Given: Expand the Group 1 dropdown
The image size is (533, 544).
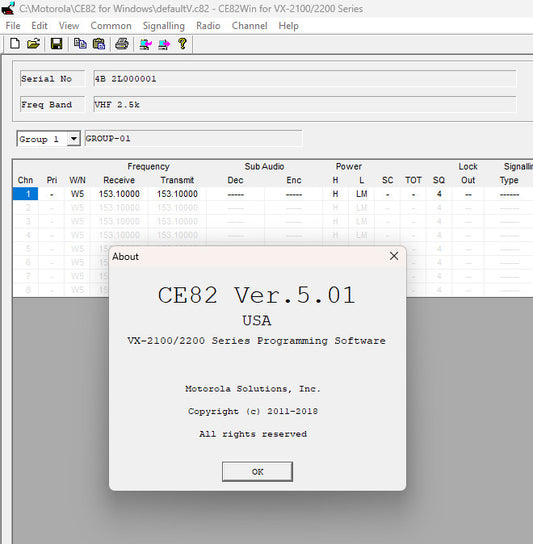Looking at the screenshot, I should pyautogui.click(x=74, y=139).
